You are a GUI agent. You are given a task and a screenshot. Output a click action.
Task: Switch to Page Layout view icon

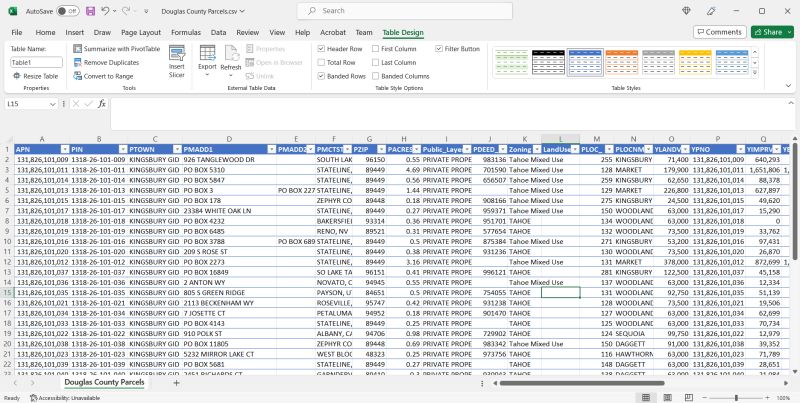667,397
